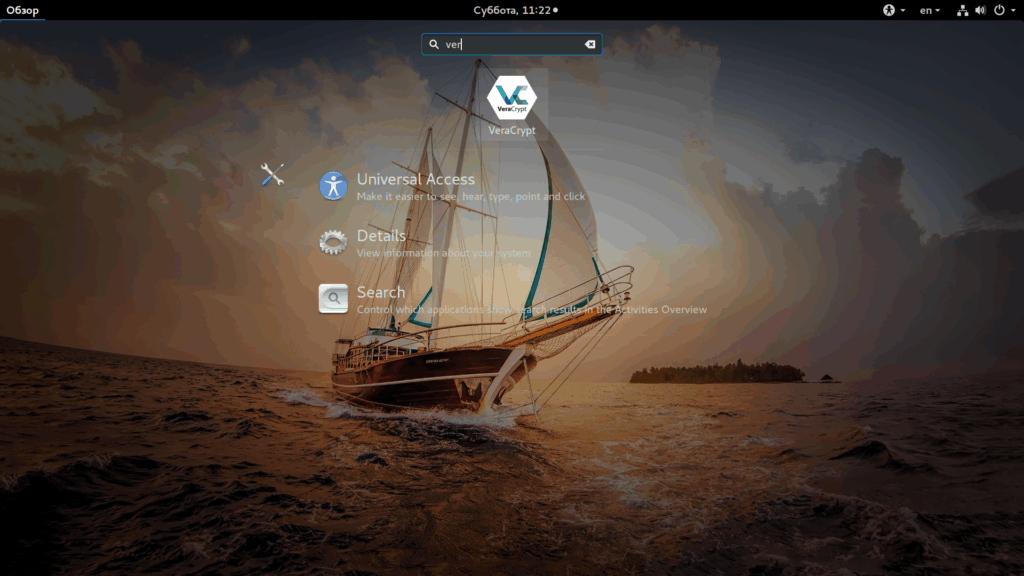
Task: Click inside the 'ver' search input field
Action: pos(511,44)
